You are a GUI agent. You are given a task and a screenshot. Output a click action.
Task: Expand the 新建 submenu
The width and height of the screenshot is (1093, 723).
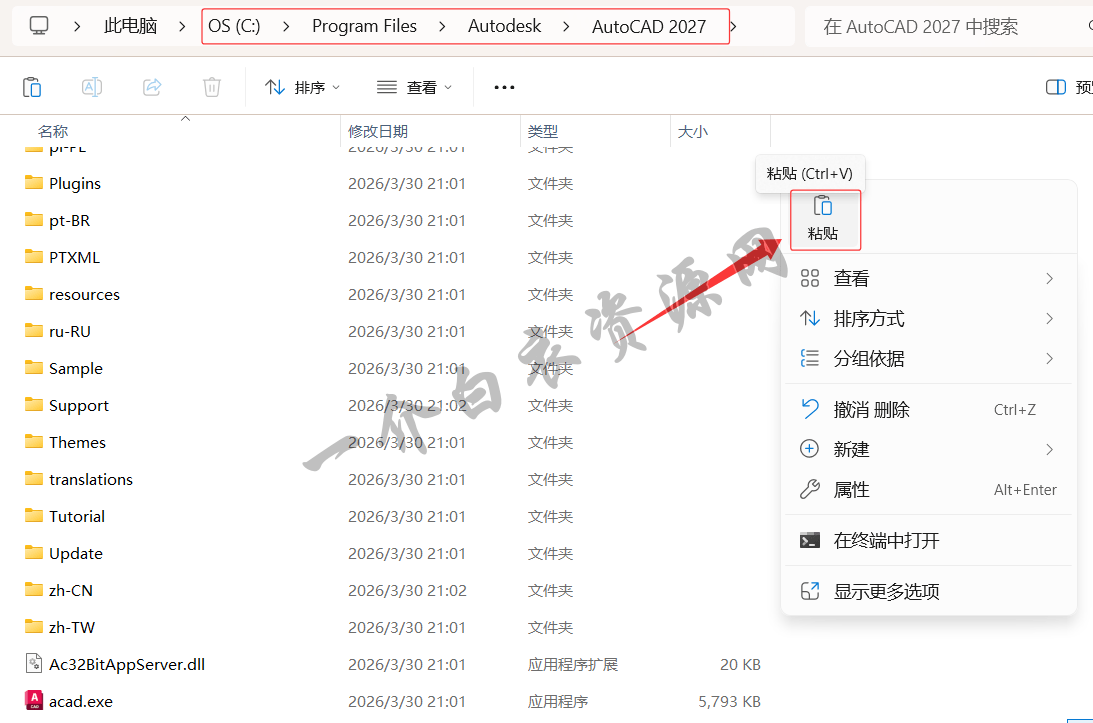pos(1049,450)
